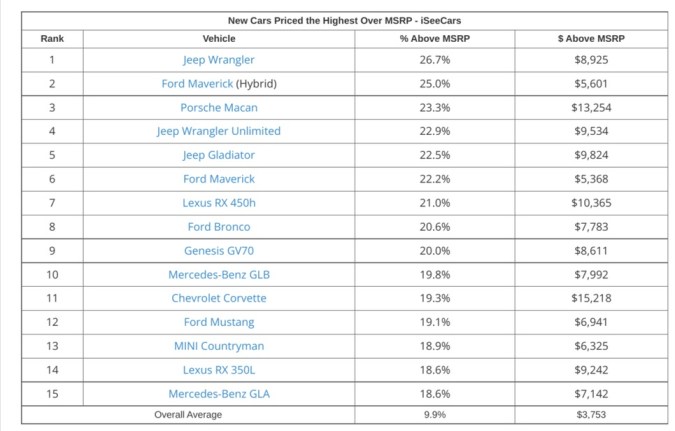Select the Mercedes-Benz GLB link
The width and height of the screenshot is (675, 431).
[x=219, y=275]
